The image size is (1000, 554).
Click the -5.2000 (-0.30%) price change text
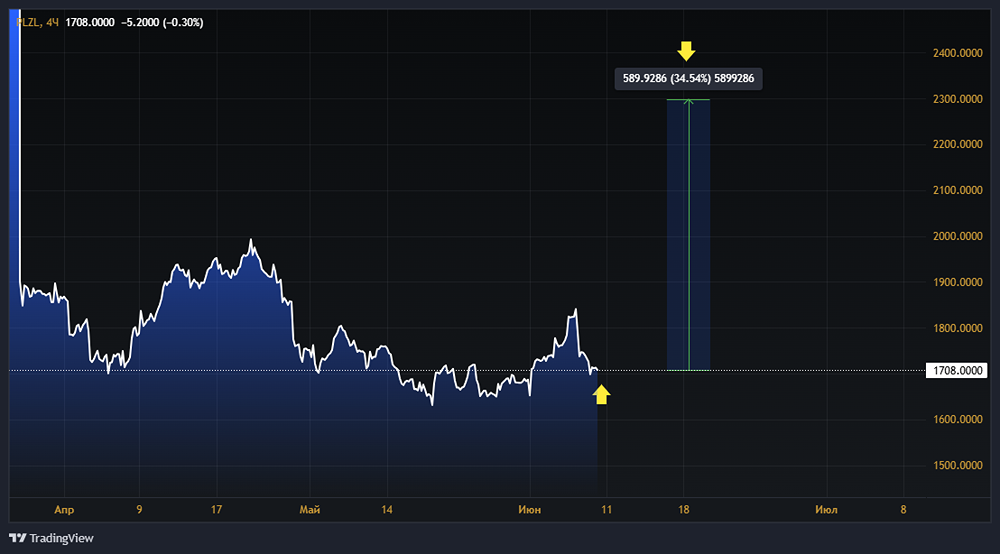161,22
